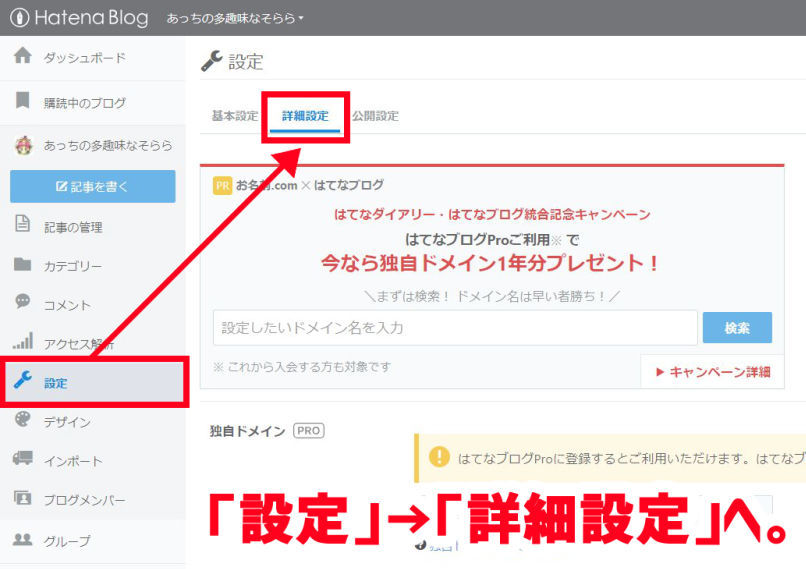Click the PR badge icon

pyautogui.click(x=223, y=185)
